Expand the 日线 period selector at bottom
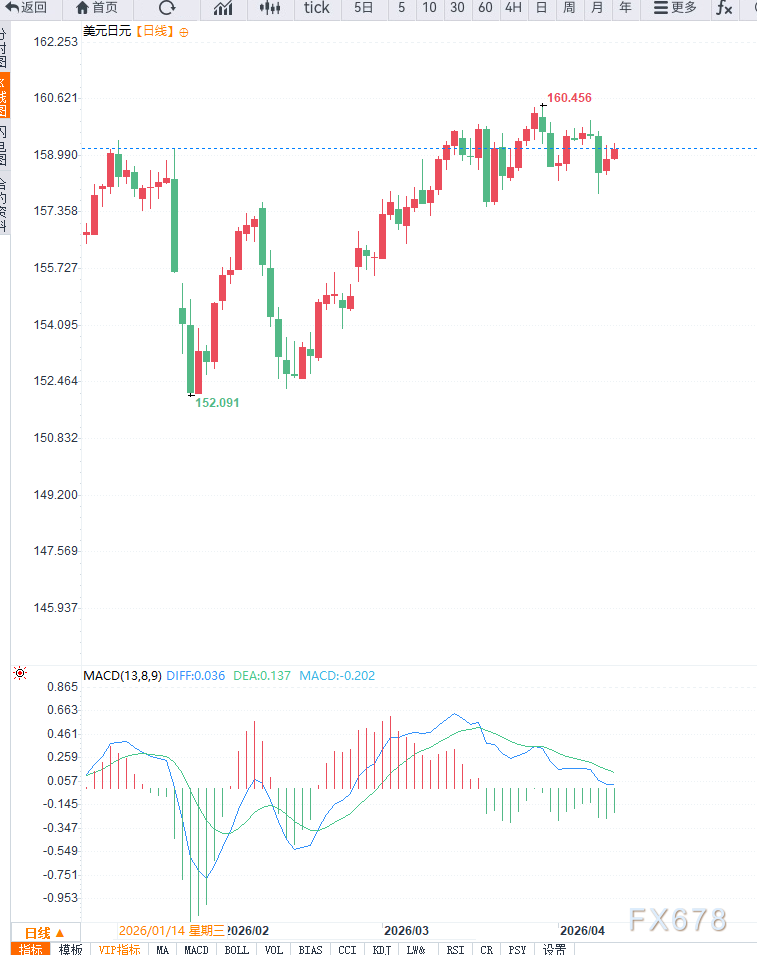This screenshot has width=757, height=955. pyautogui.click(x=44, y=932)
